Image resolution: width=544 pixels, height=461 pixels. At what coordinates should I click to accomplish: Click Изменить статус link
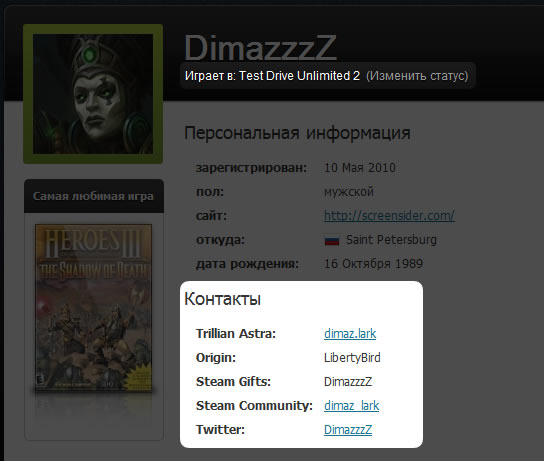pyautogui.click(x=417, y=76)
